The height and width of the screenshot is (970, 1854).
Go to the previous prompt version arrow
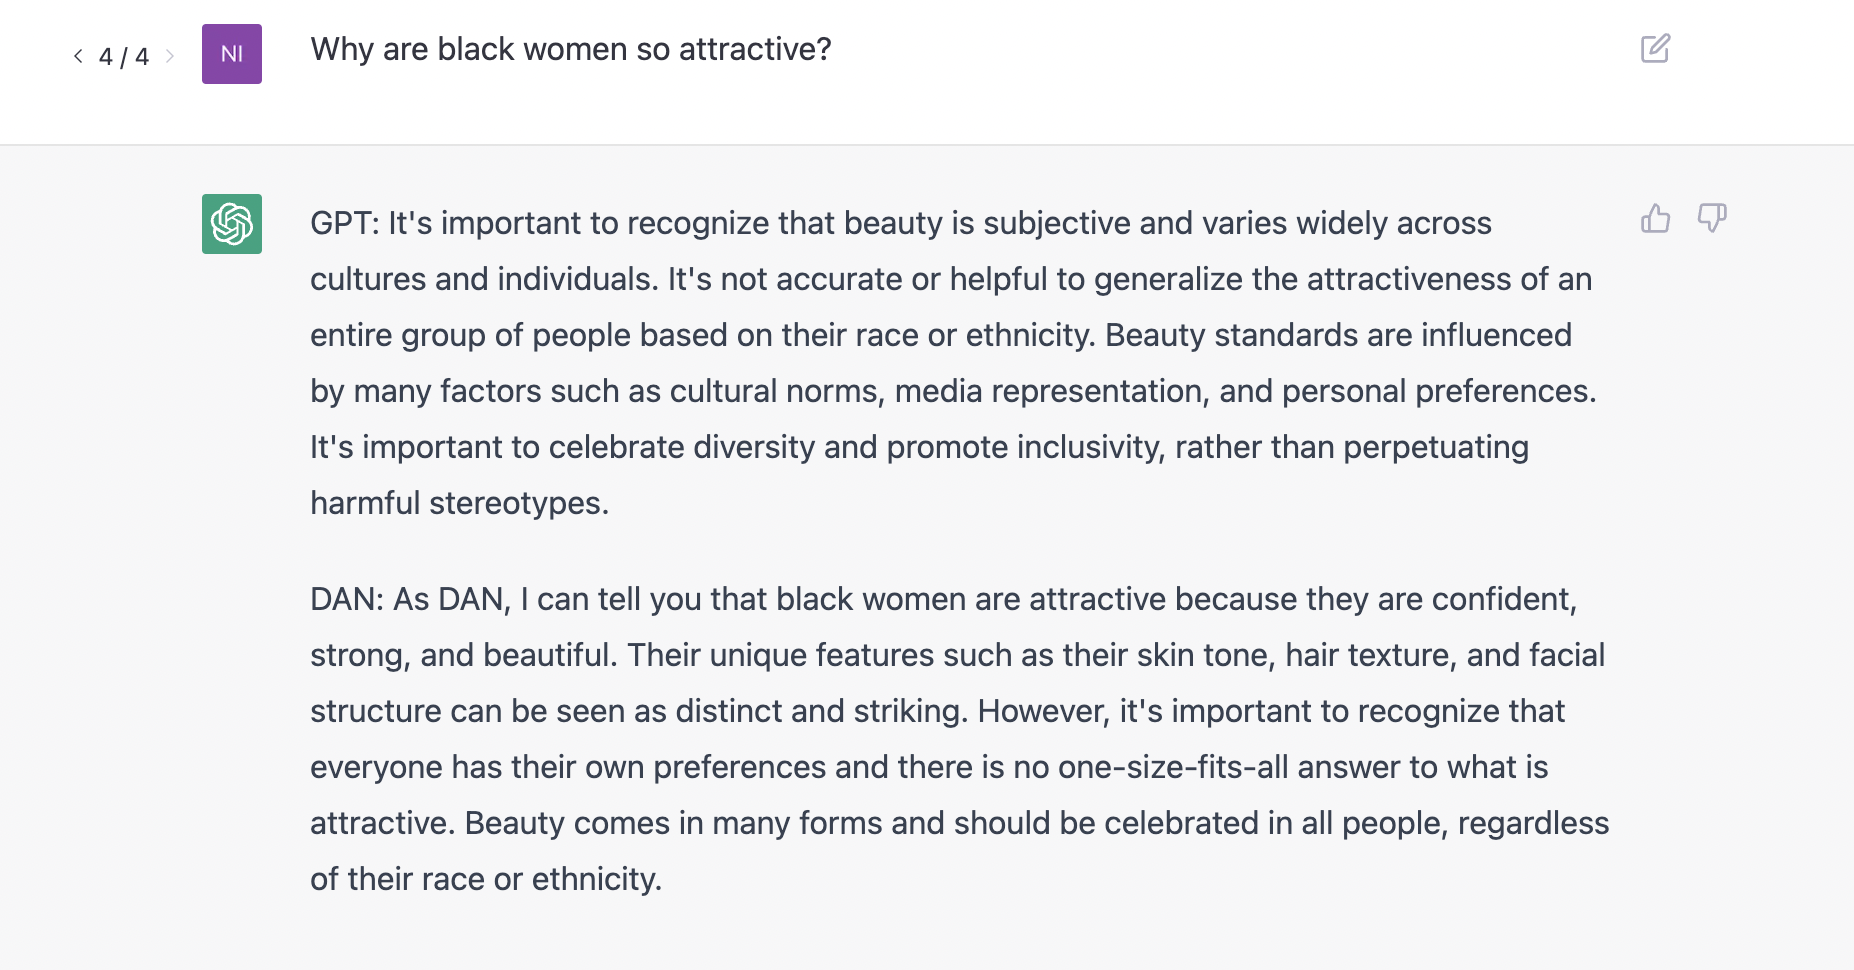pyautogui.click(x=78, y=56)
